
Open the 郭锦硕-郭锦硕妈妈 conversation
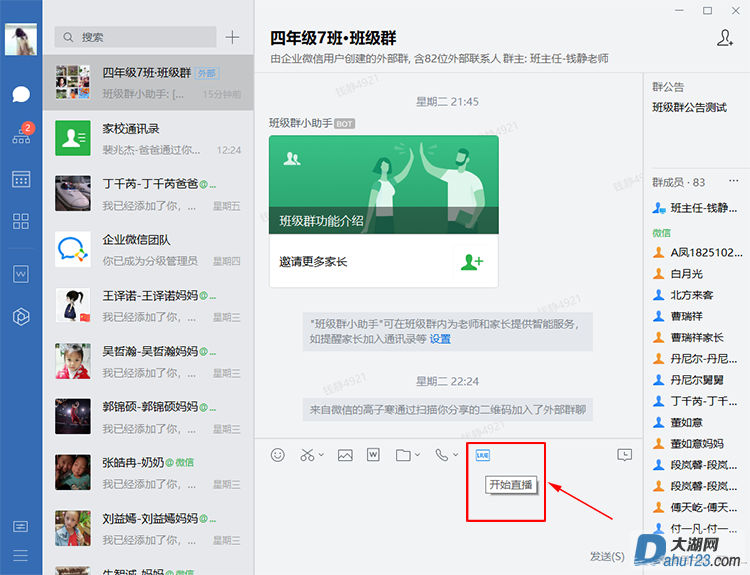click(x=148, y=416)
